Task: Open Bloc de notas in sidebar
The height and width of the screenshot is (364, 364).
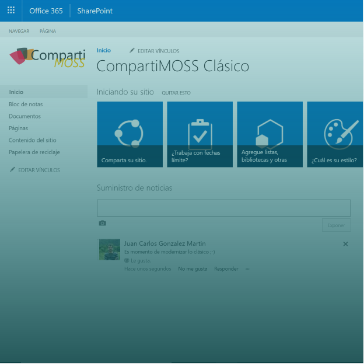Action: 26,104
